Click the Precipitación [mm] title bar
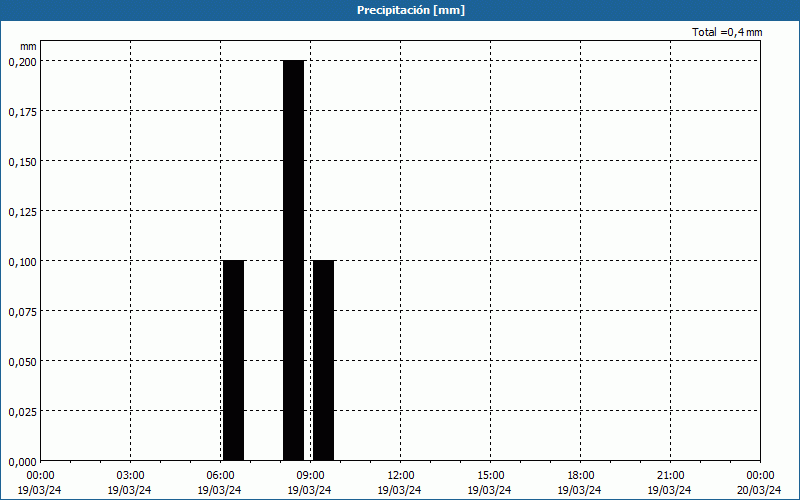The width and height of the screenshot is (800, 500). point(400,10)
